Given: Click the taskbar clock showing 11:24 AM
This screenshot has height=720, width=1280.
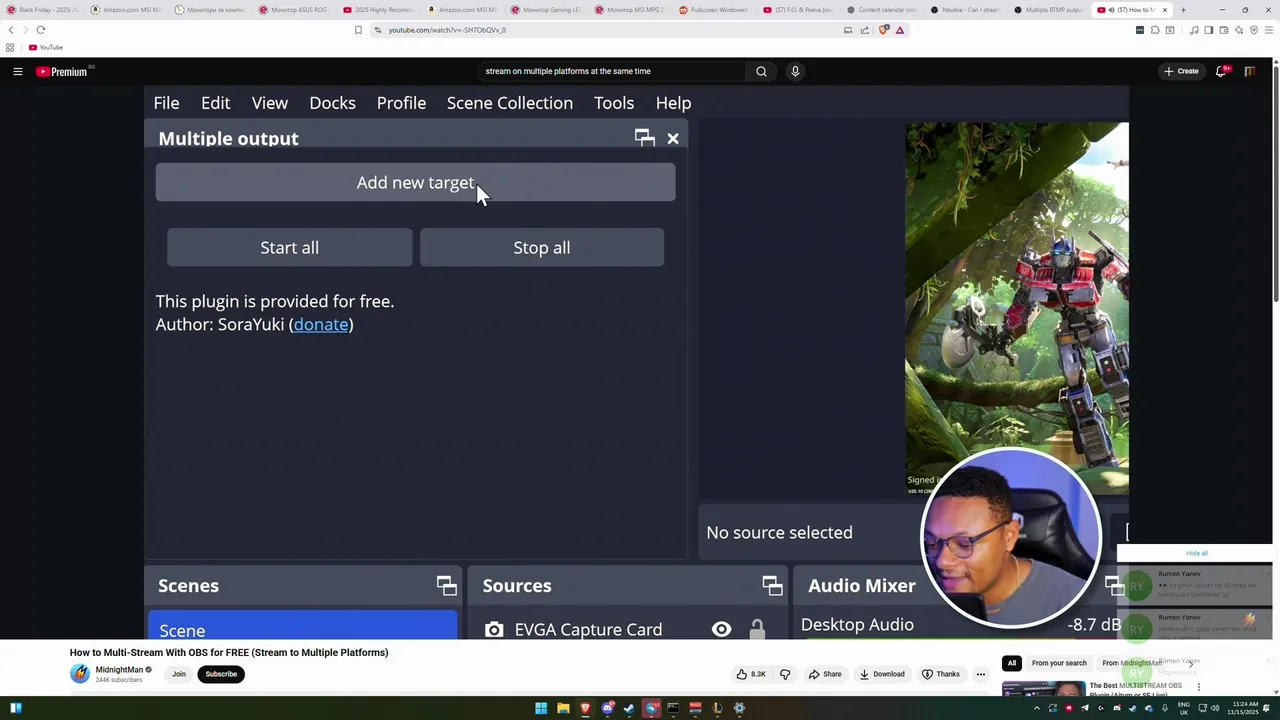Looking at the screenshot, I should (1245, 708).
